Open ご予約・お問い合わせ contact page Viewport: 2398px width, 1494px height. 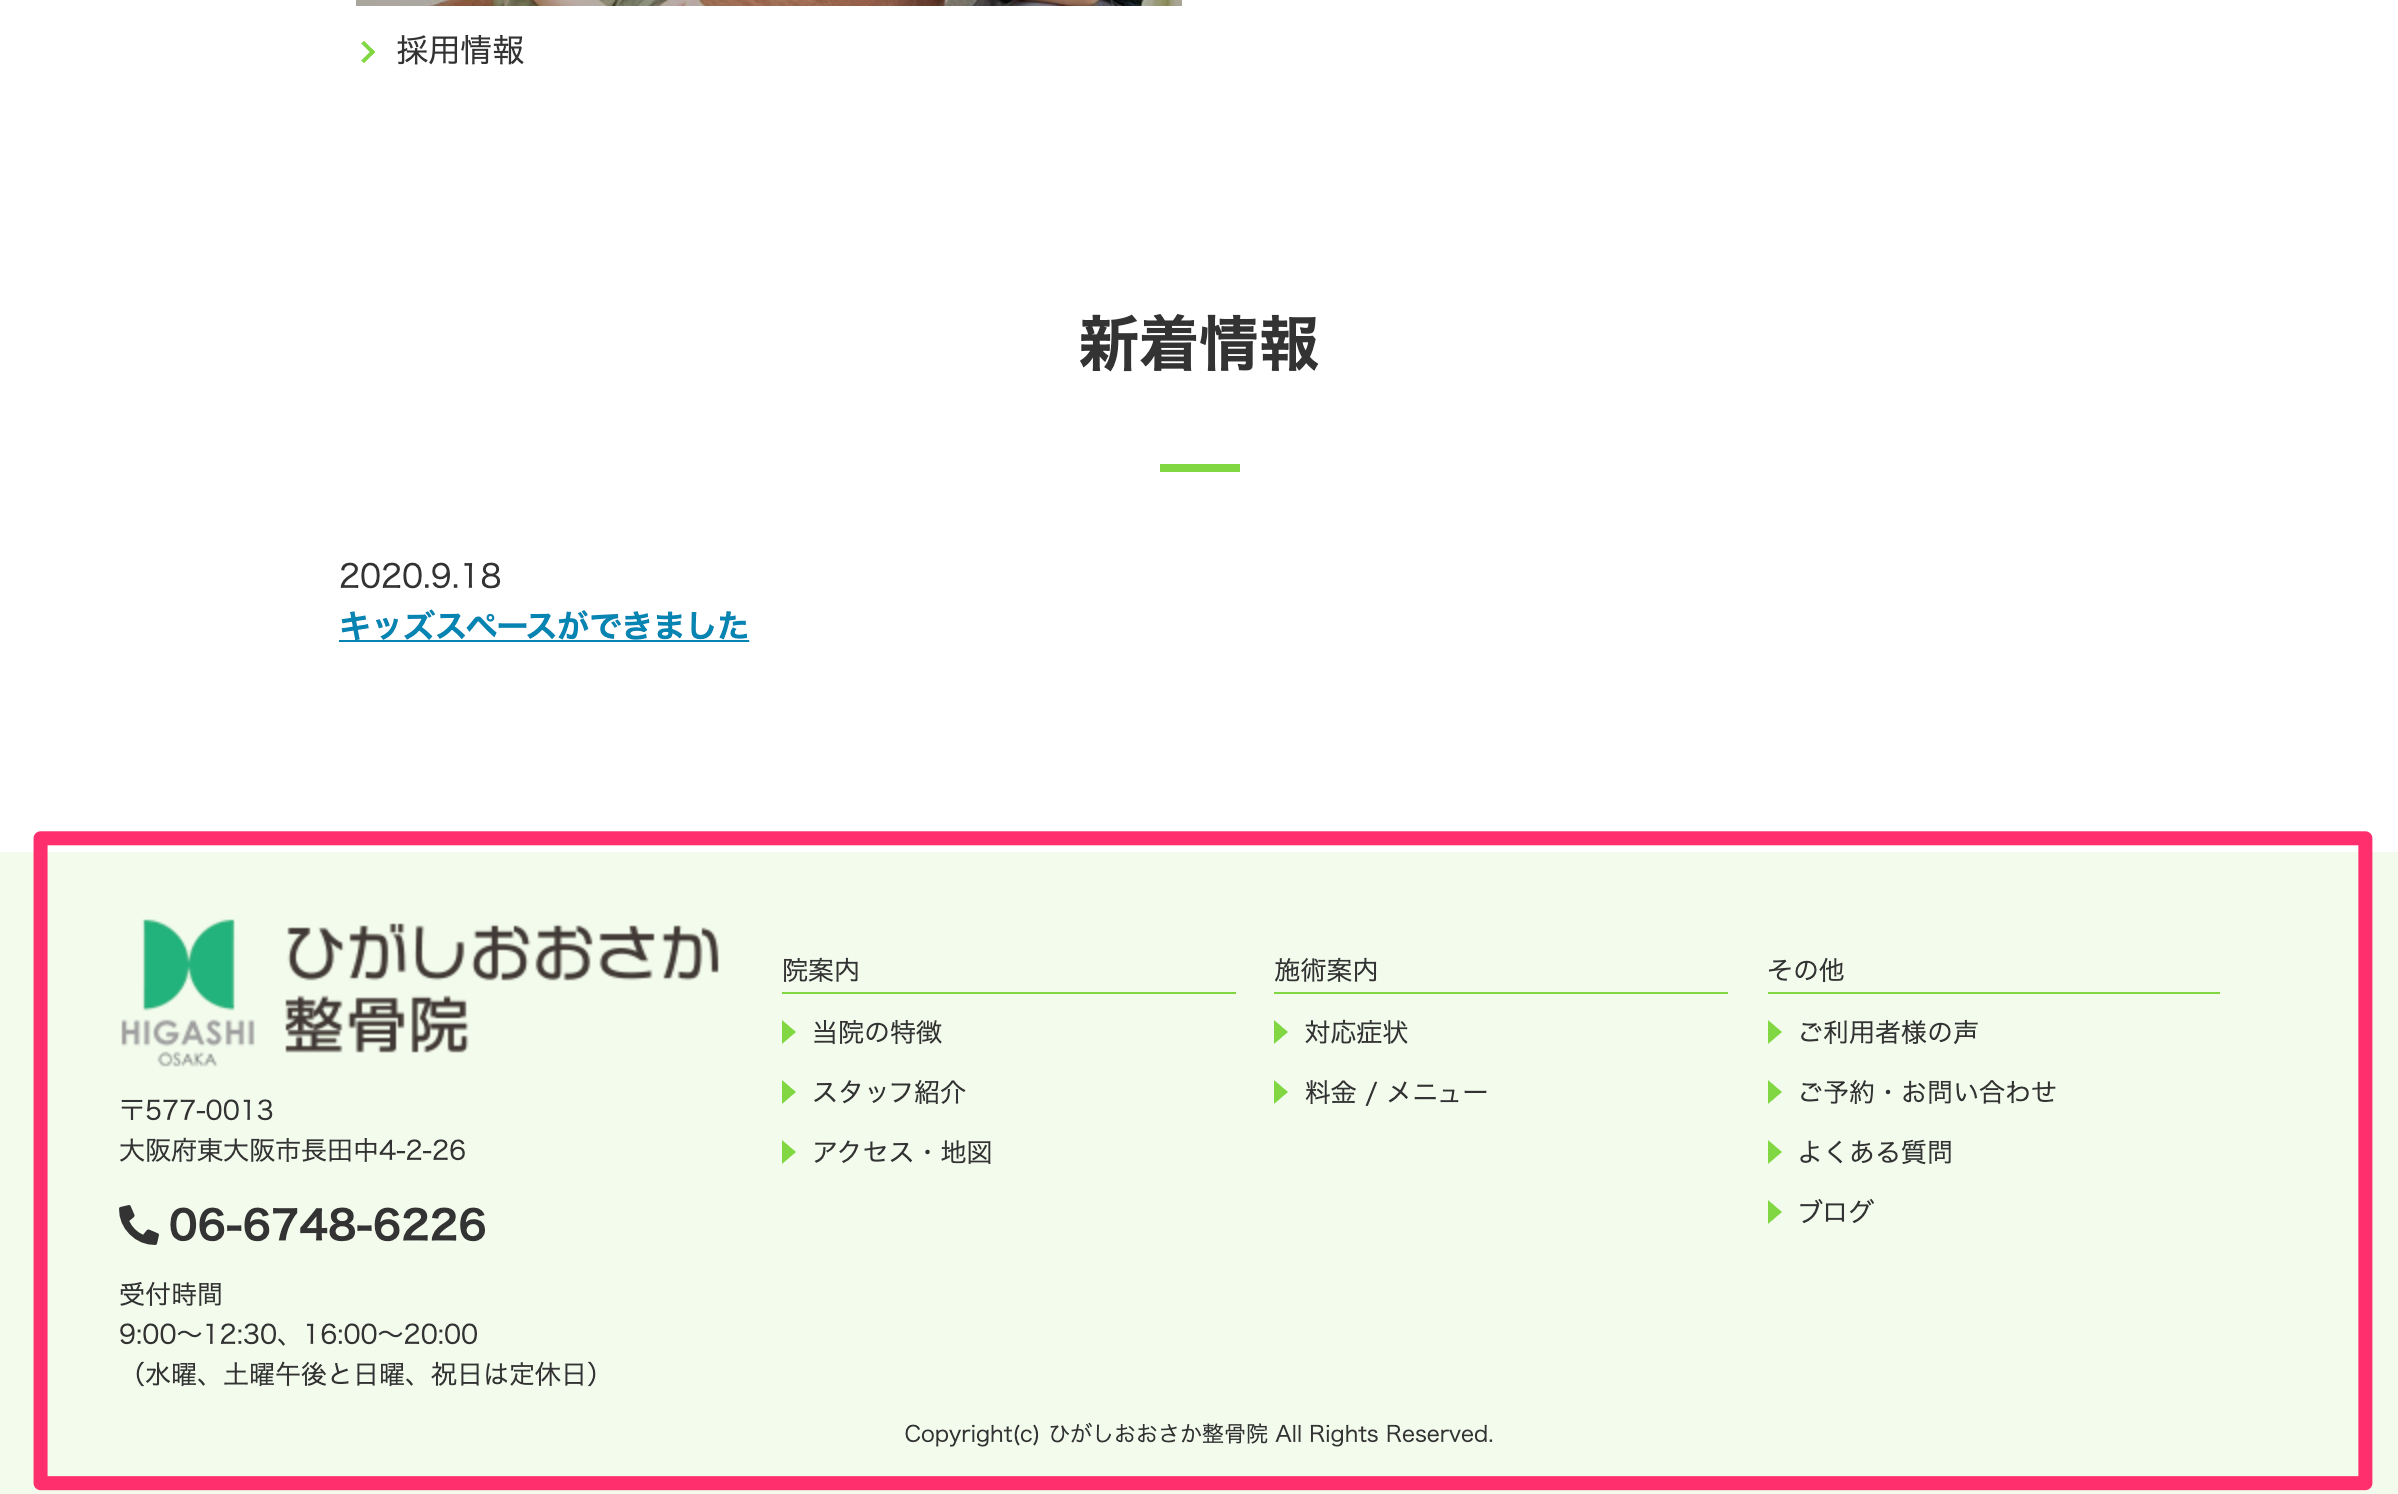point(1926,1092)
